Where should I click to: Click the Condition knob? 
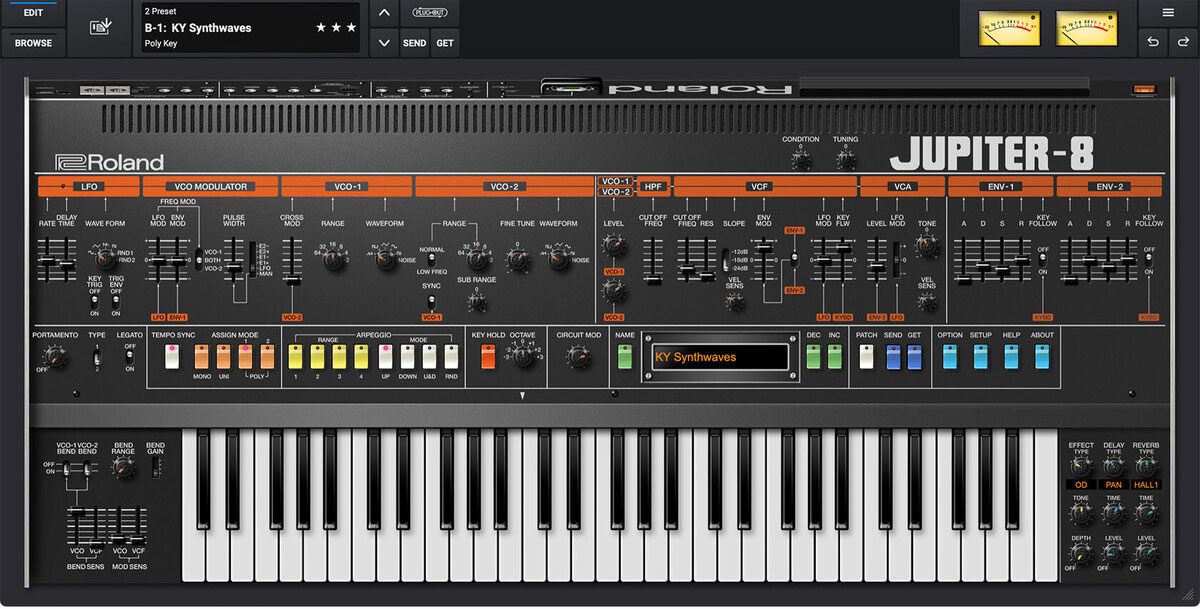tap(800, 159)
